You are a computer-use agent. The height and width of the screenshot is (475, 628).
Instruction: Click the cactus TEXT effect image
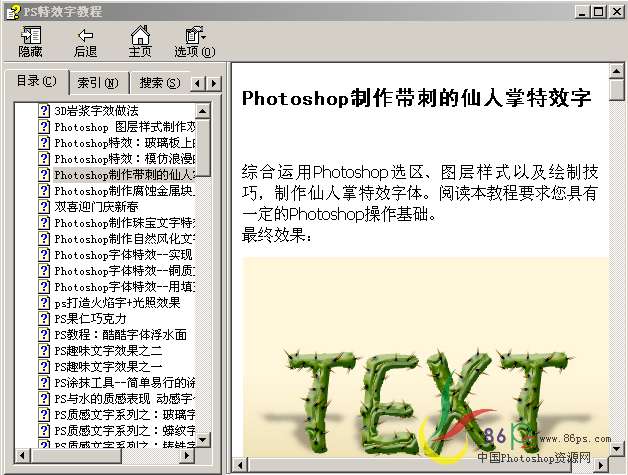[x=425, y=356]
